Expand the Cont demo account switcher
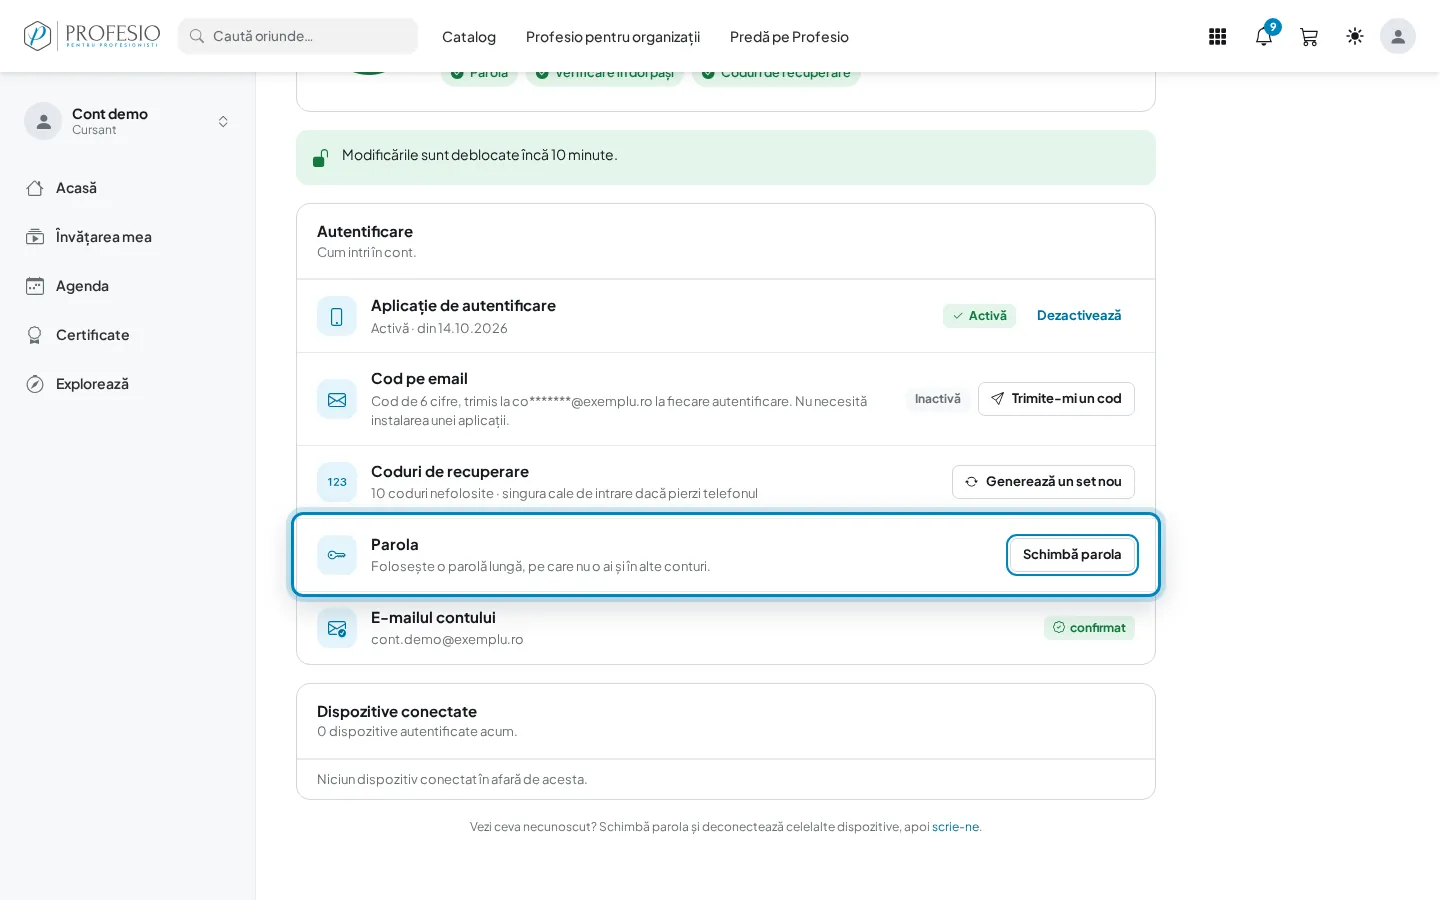 point(127,121)
